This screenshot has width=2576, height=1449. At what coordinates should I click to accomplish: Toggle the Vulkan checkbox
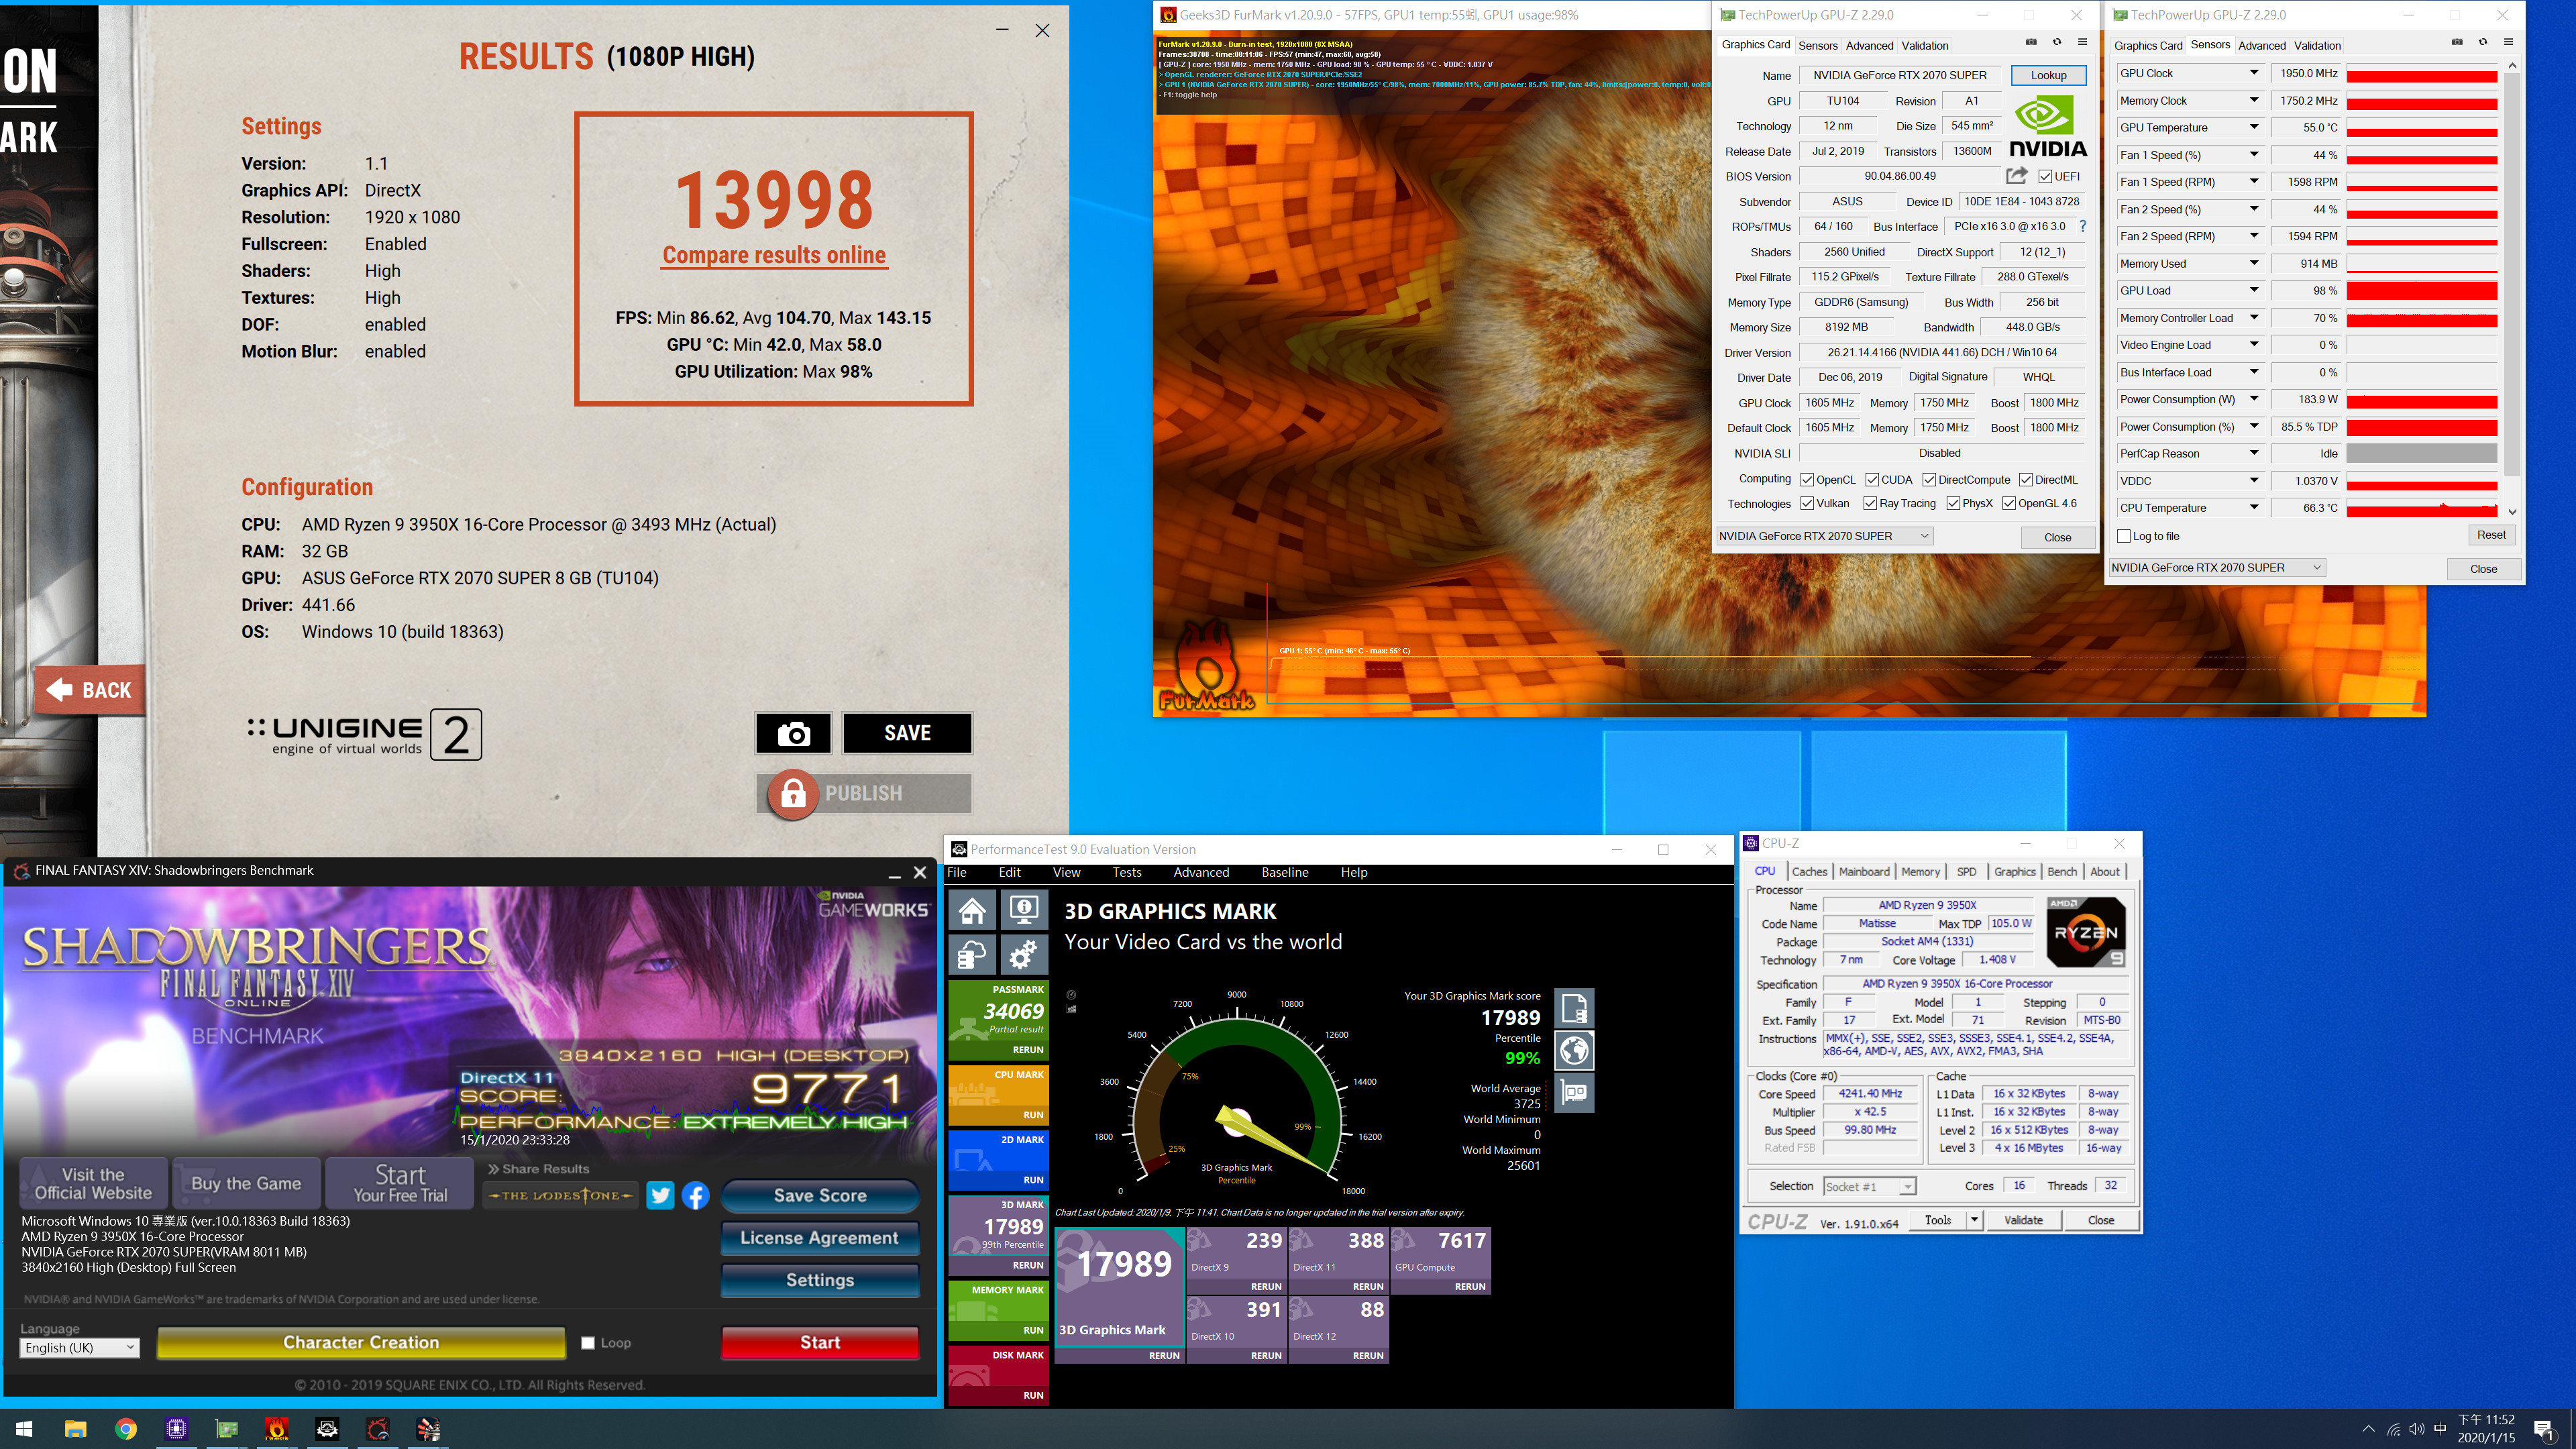pos(1807,504)
